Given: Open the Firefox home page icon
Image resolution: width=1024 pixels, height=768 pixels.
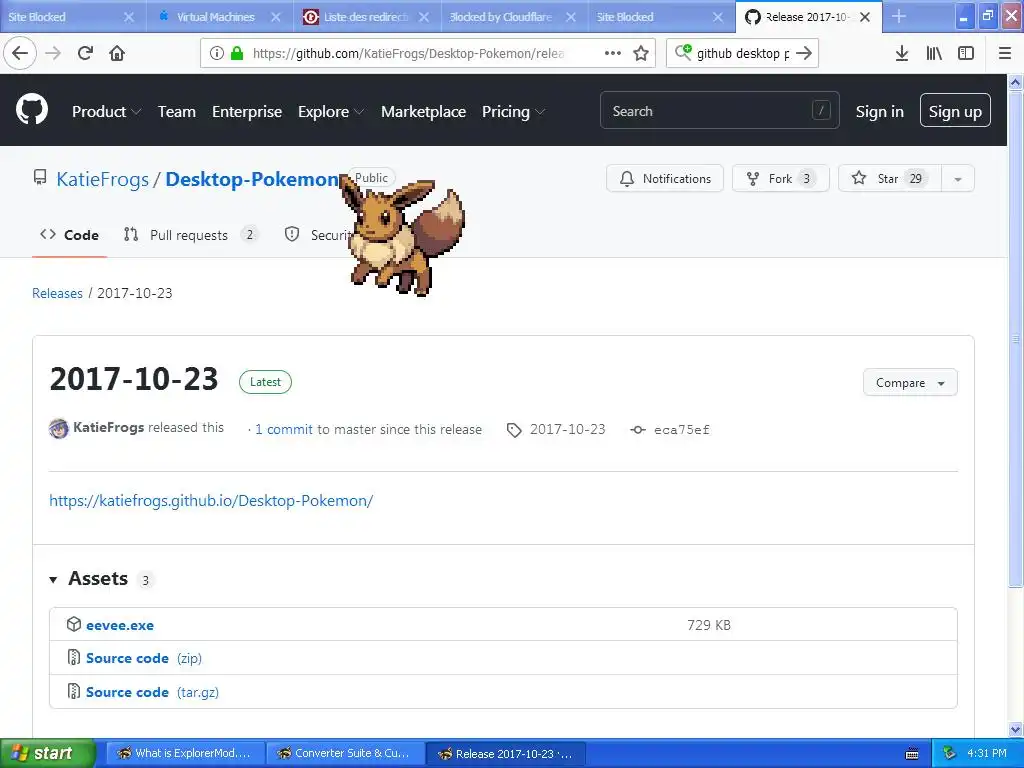Looking at the screenshot, I should coord(117,53).
